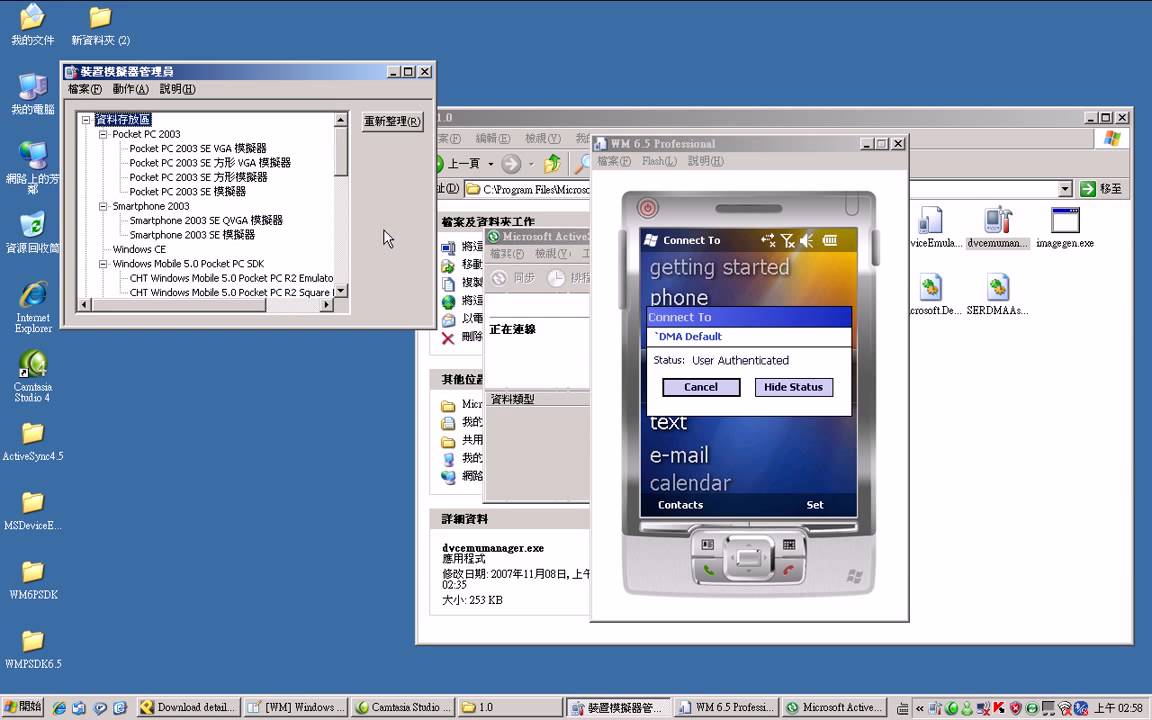1152x720 pixels.
Task: Select the Windows CE tree item
Action: 139,249
